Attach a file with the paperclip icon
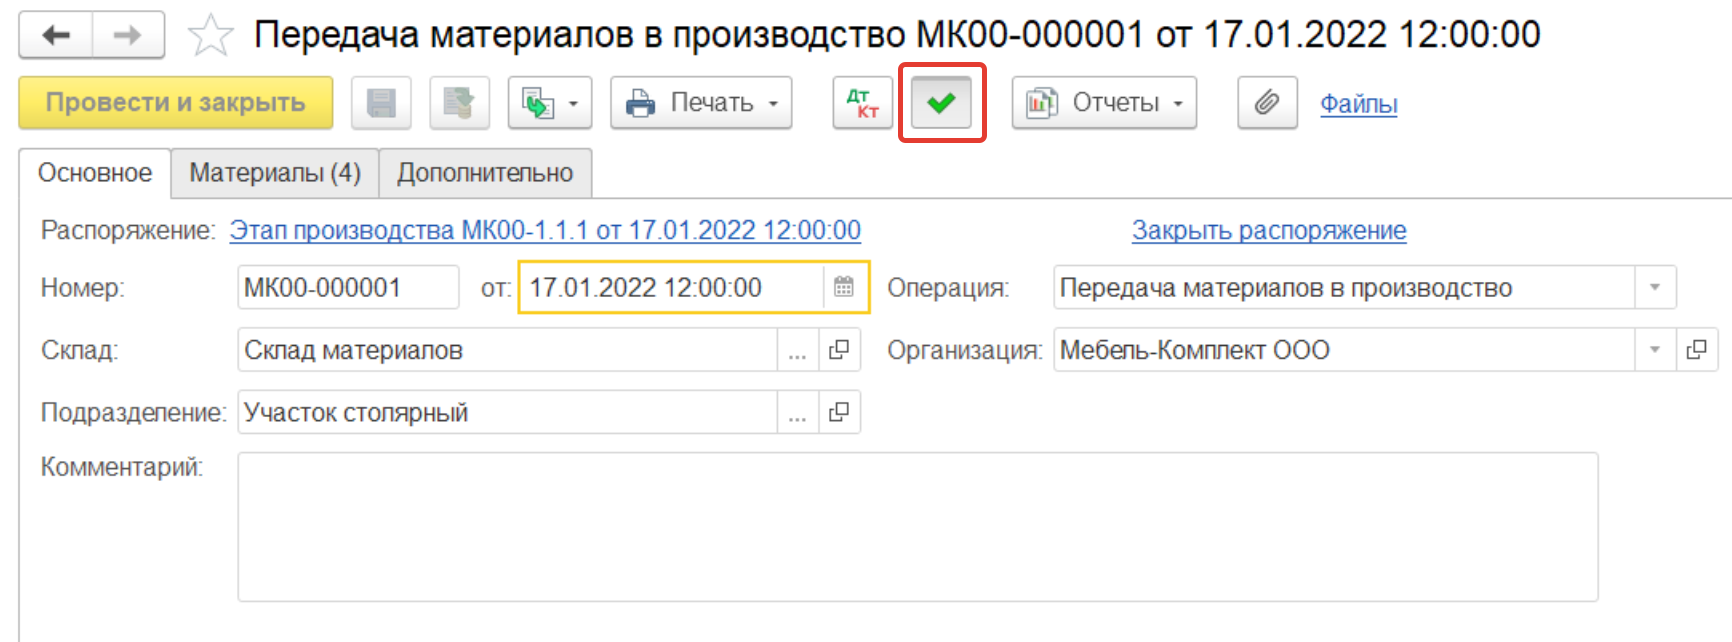 [1267, 103]
